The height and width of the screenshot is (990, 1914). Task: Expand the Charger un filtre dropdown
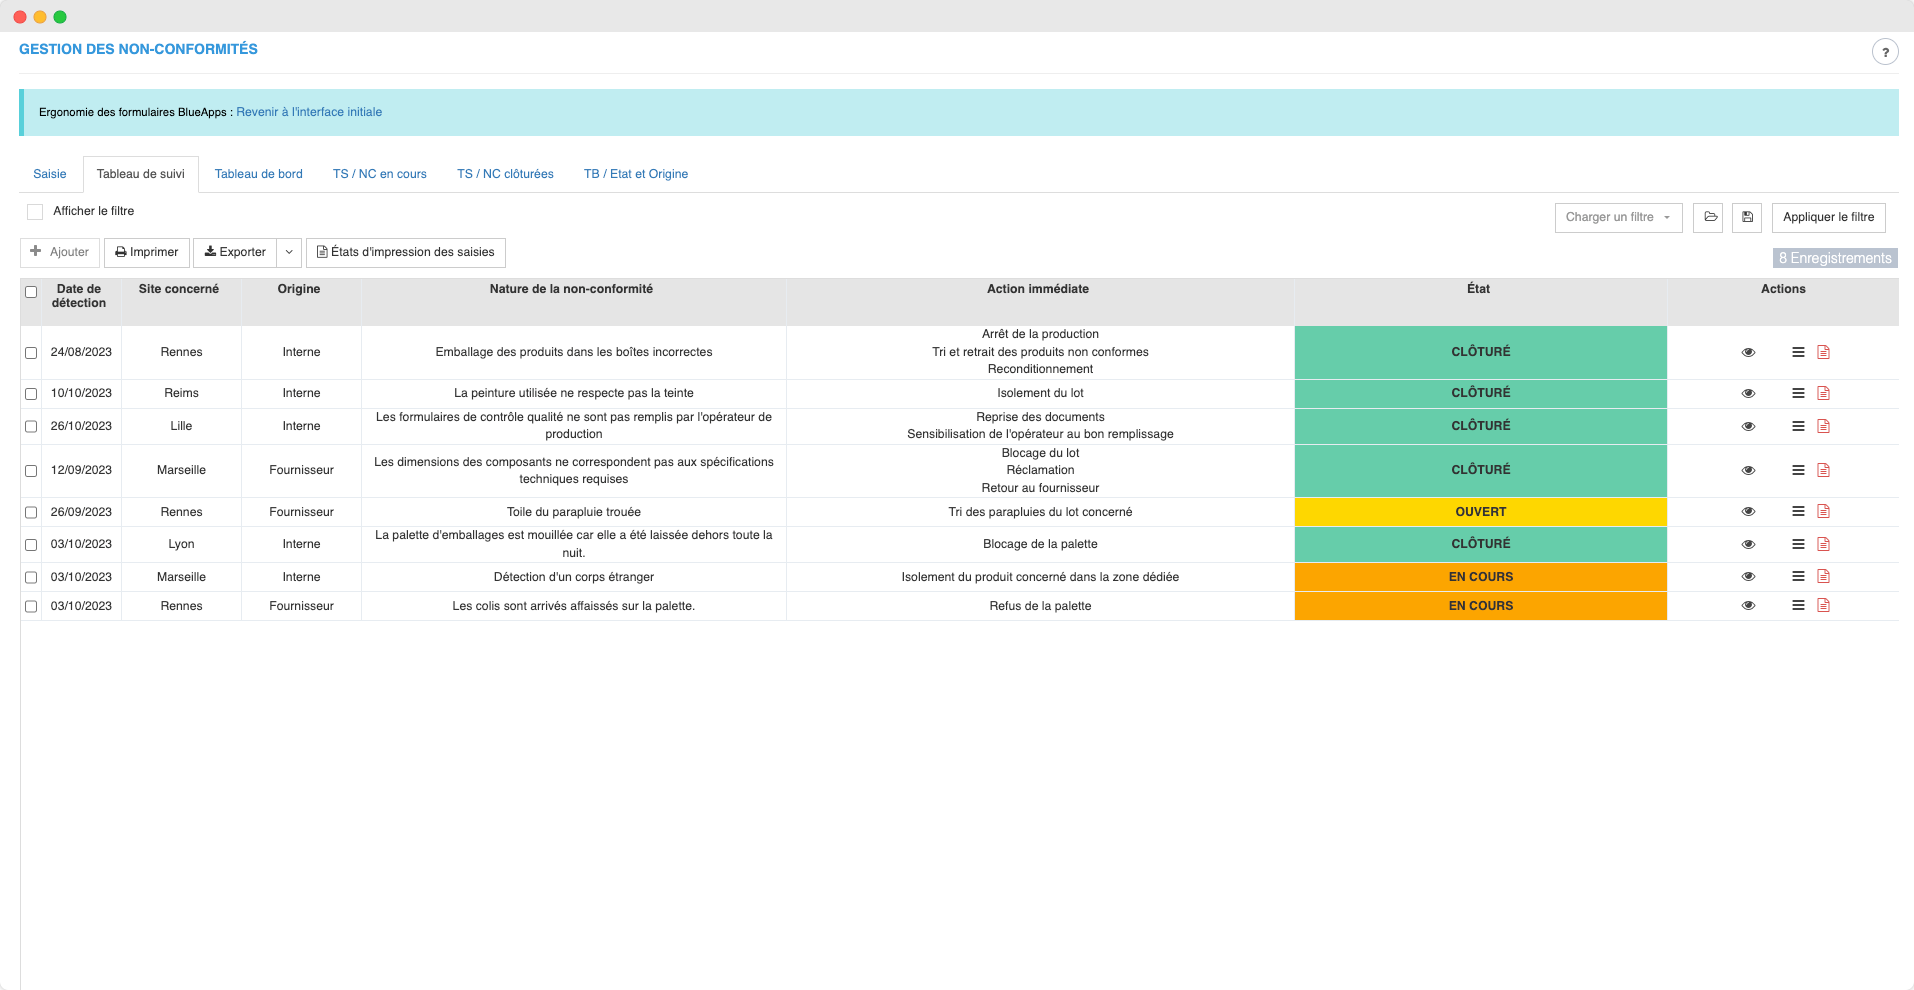click(1618, 217)
